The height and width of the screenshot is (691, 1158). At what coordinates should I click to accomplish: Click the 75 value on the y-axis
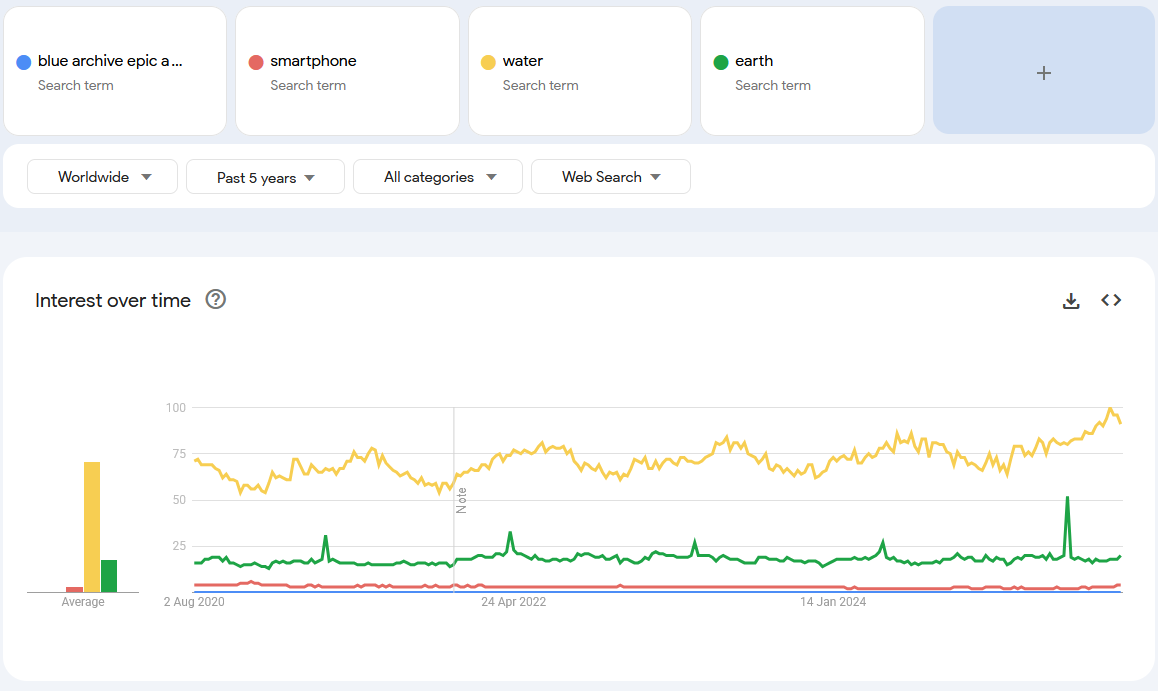pyautogui.click(x=179, y=454)
